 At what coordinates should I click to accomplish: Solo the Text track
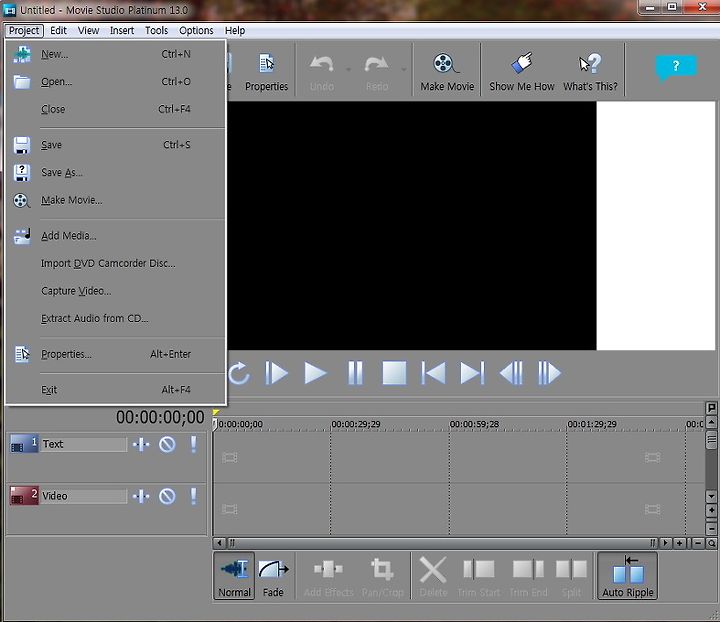[193, 444]
